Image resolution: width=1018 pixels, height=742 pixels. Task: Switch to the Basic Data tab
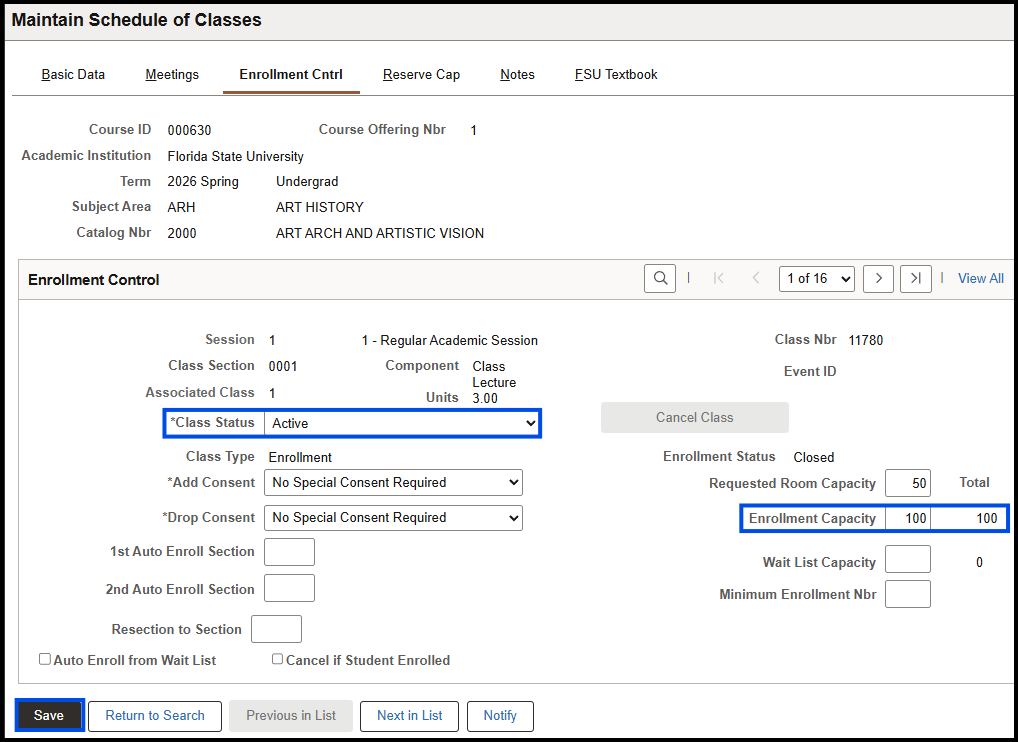[x=73, y=74]
